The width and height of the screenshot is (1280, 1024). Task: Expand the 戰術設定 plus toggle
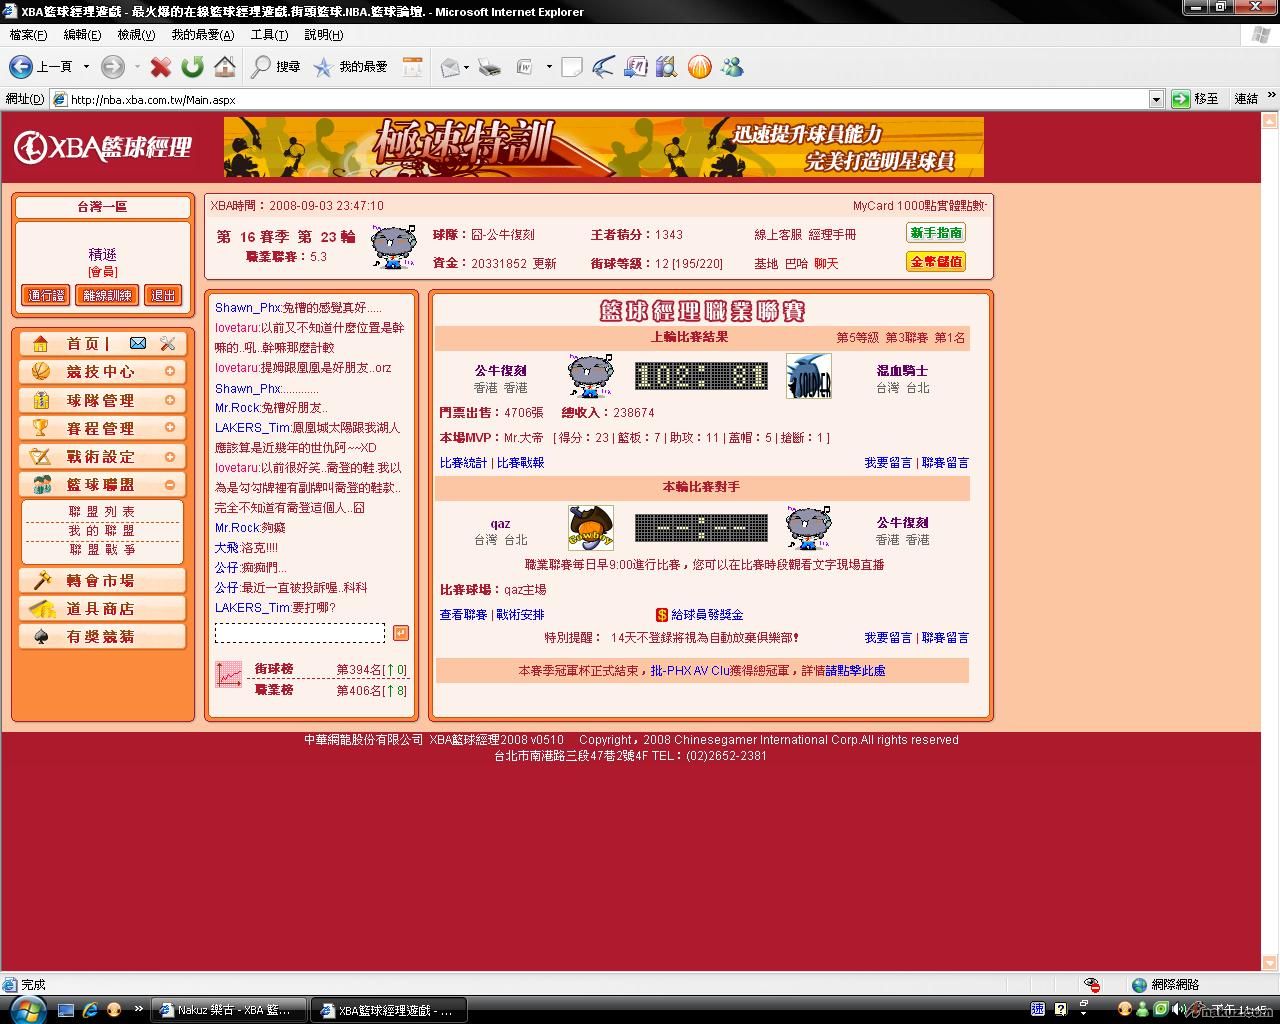point(170,457)
